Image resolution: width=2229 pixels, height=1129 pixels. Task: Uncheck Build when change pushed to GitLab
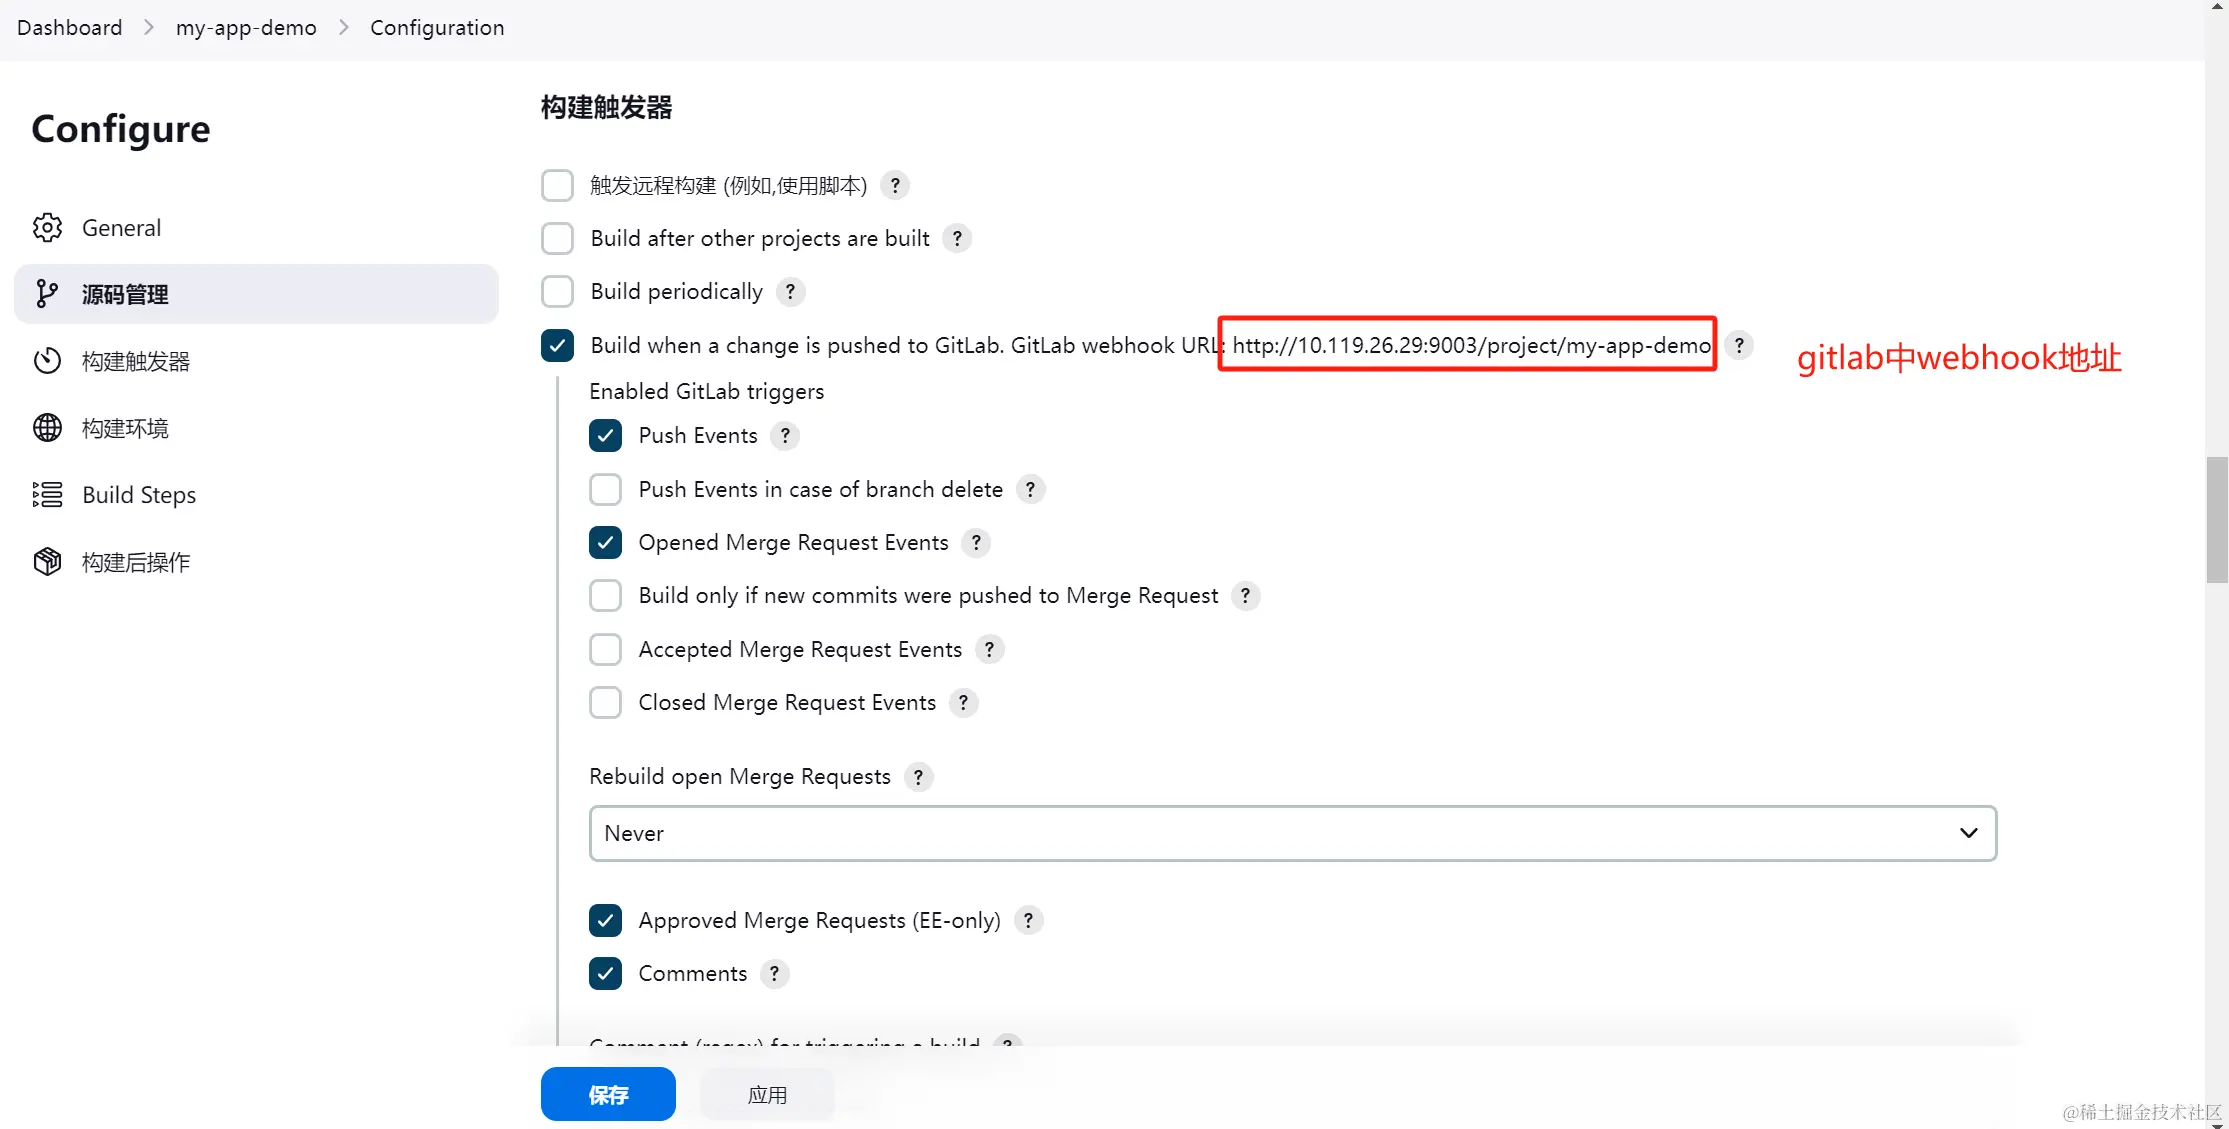point(557,345)
